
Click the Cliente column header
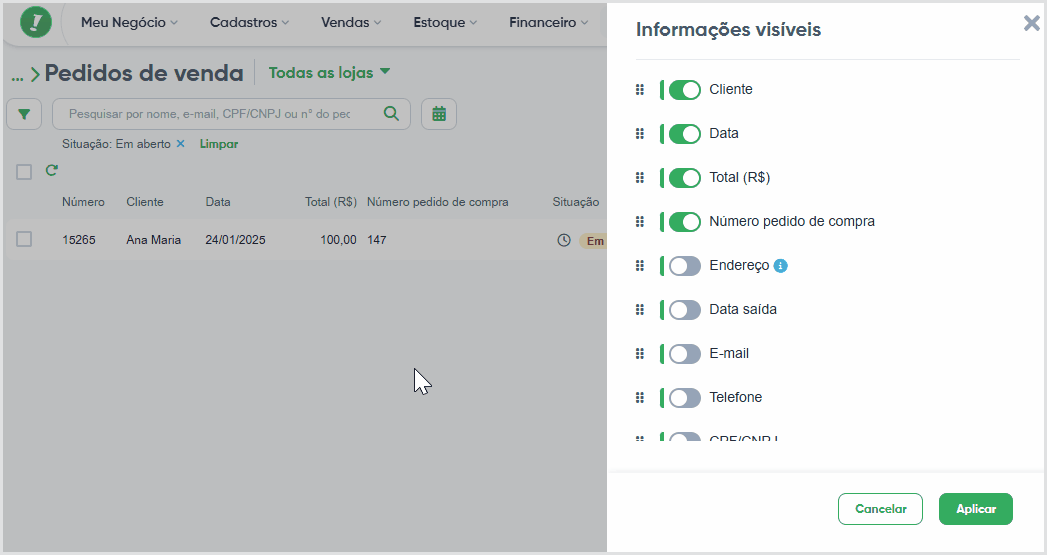click(145, 202)
